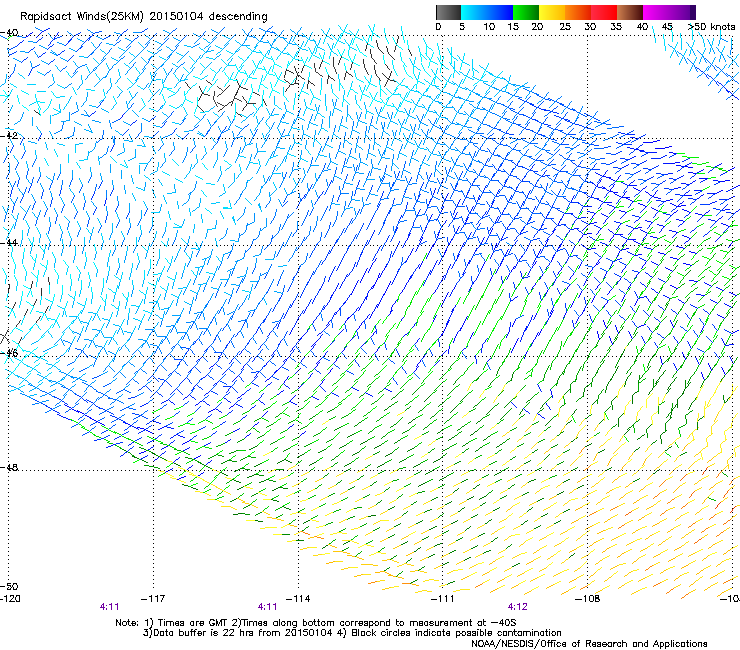Pick the magenta 40–45 knots color segment

656,12
